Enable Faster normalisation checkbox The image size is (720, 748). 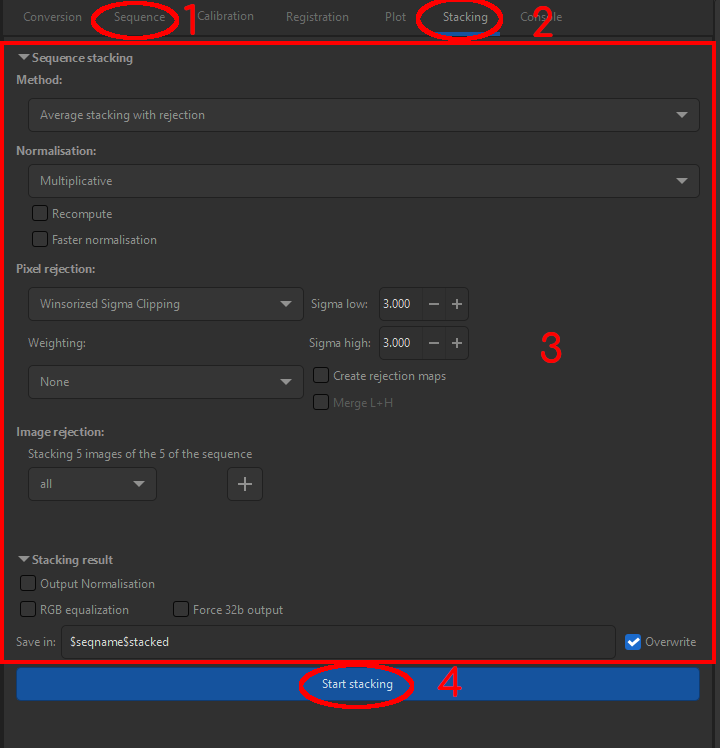40,239
